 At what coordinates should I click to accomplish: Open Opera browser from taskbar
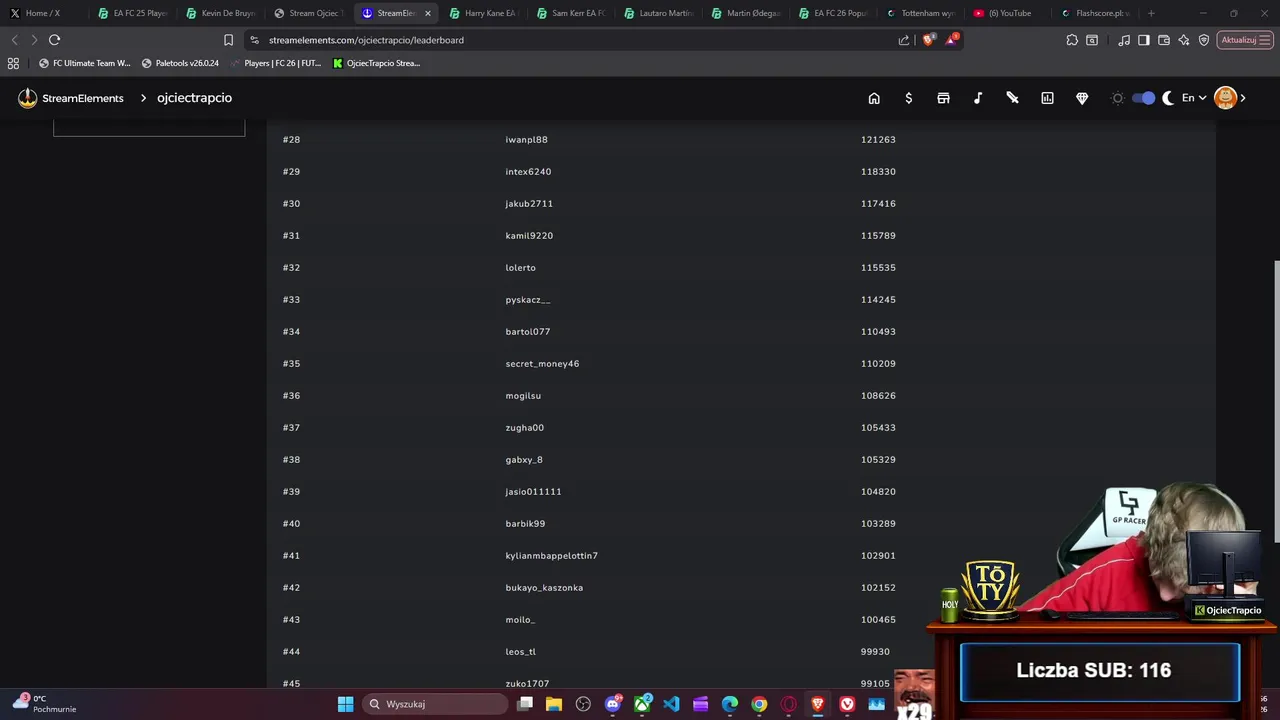click(789, 704)
